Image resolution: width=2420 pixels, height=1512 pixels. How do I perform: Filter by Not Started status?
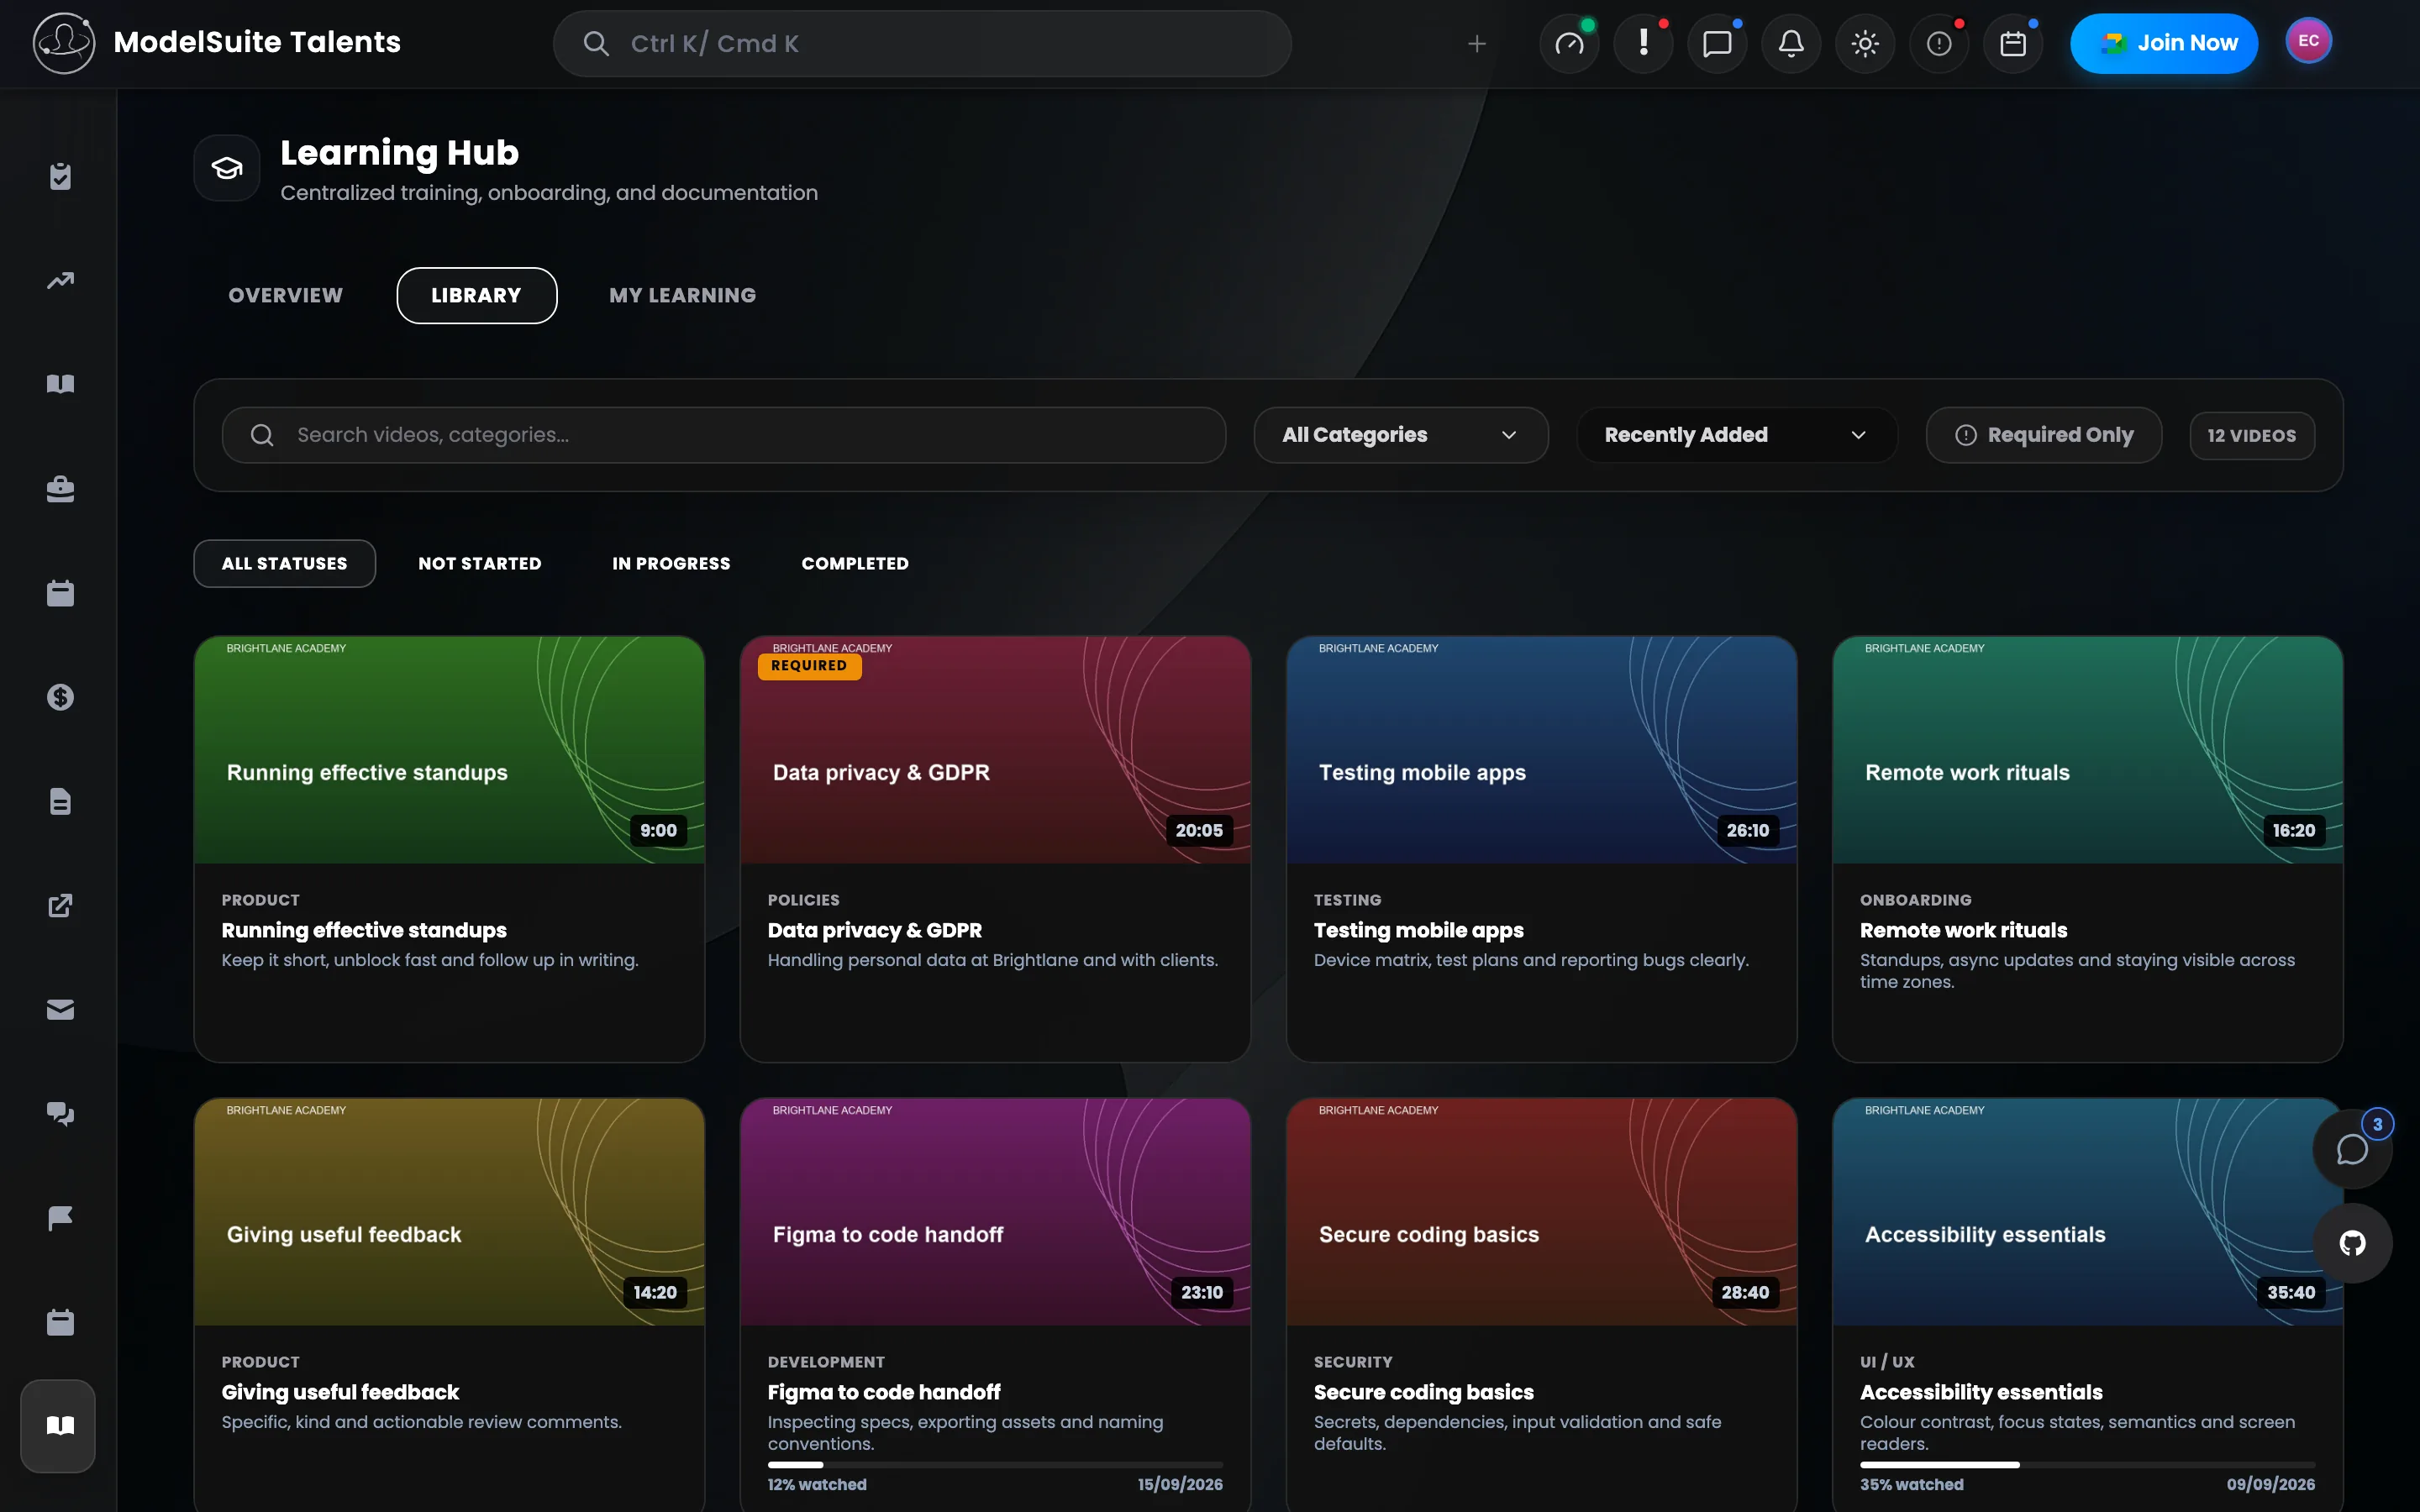(x=480, y=564)
